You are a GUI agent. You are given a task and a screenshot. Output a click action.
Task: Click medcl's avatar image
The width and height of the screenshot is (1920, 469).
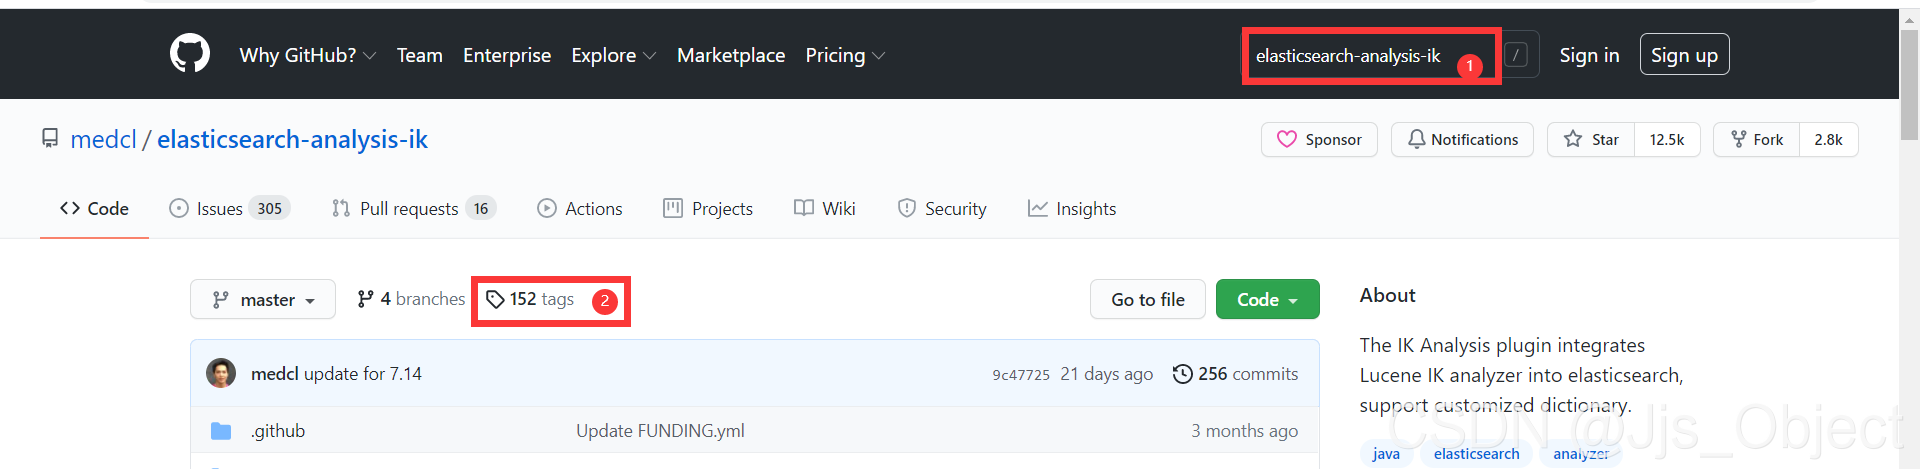pyautogui.click(x=221, y=374)
